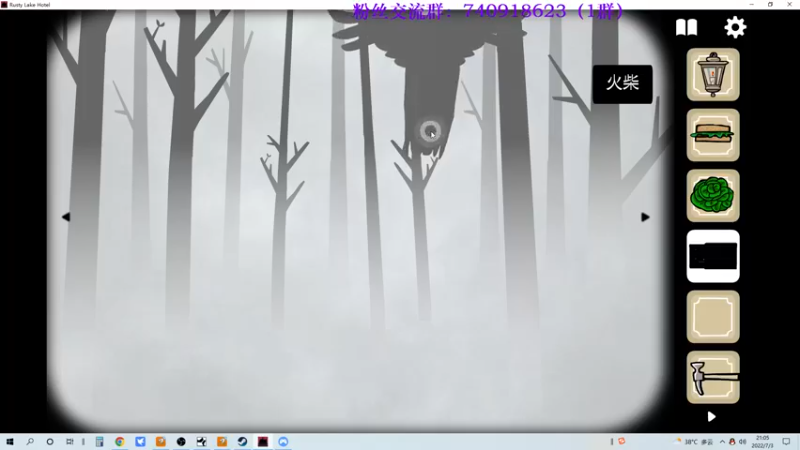Open taskbar search magnifier

click(x=30, y=441)
